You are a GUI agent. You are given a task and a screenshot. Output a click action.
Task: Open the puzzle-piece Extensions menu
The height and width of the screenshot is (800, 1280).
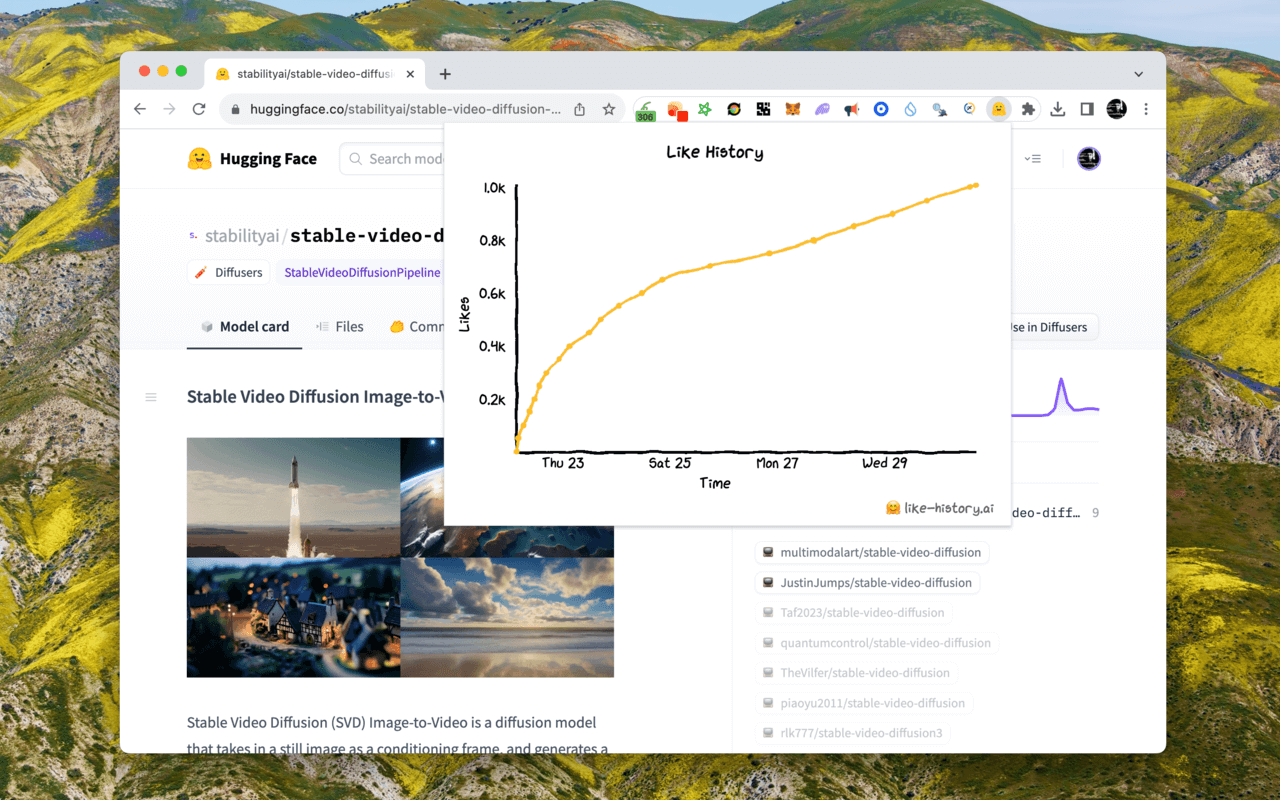(1028, 109)
